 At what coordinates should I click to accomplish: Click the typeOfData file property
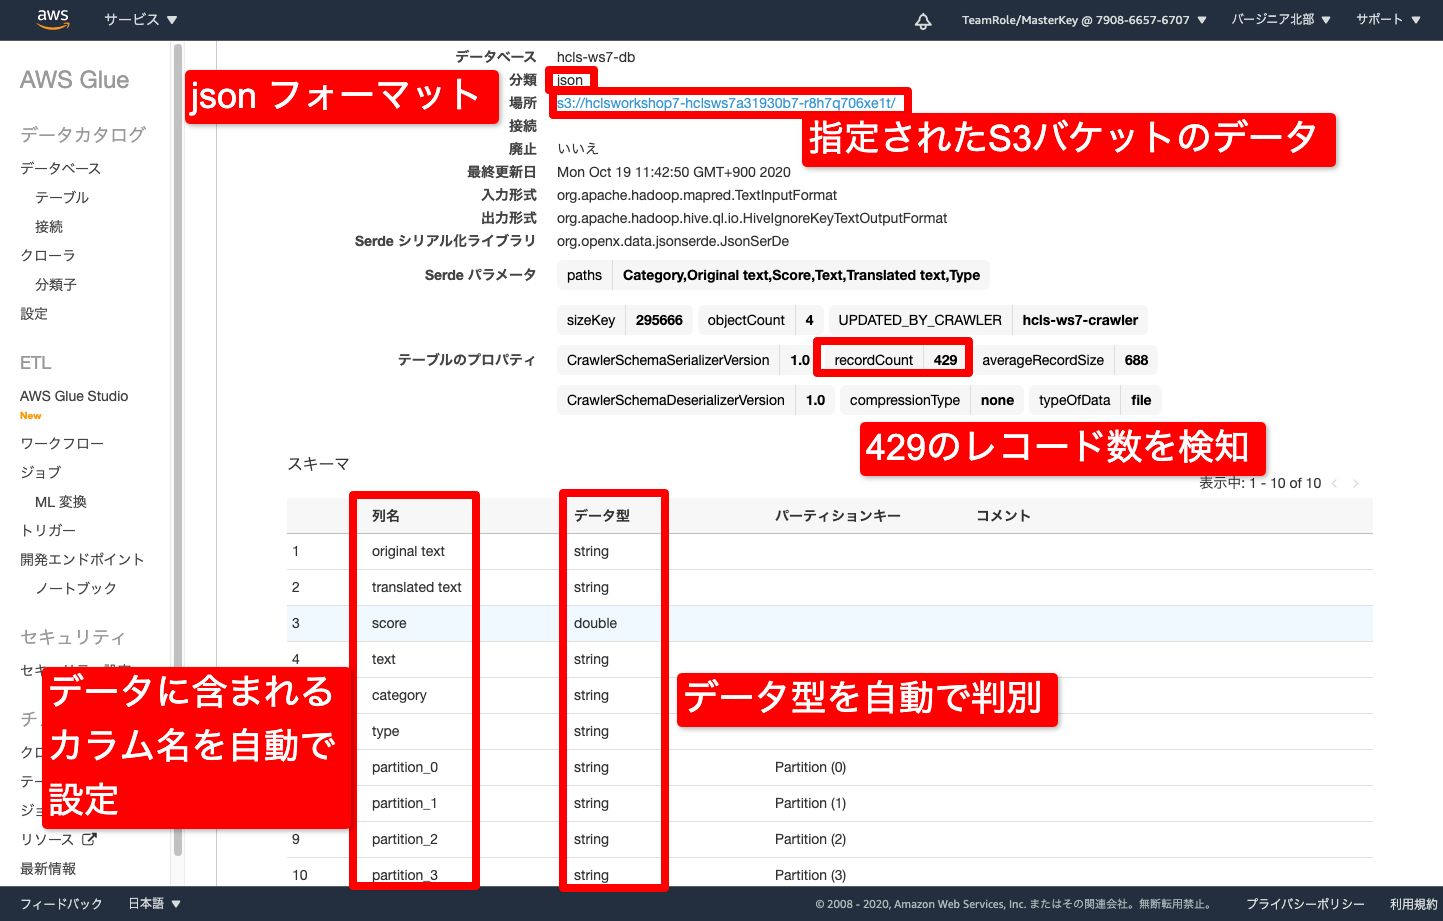1095,400
